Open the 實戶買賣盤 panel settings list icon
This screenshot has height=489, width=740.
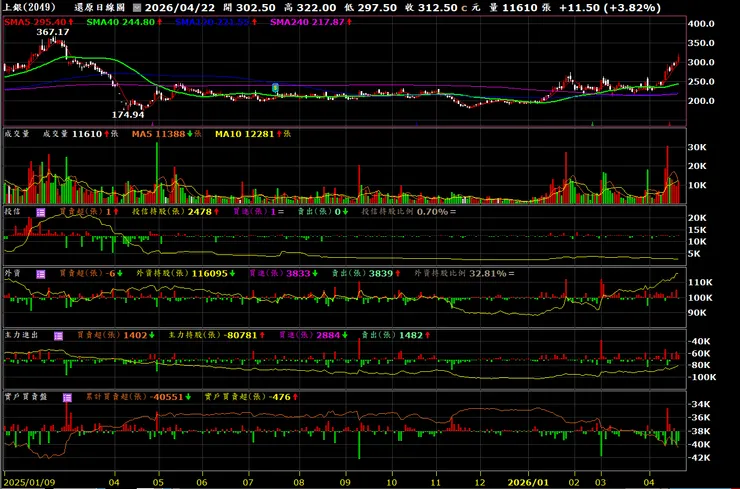click(x=67, y=397)
